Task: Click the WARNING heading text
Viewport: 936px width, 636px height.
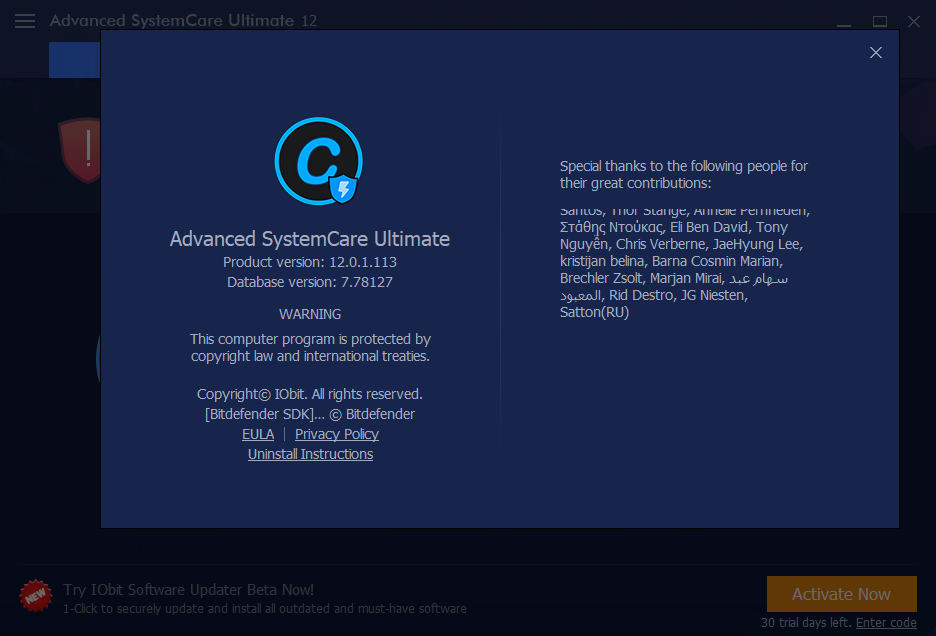Action: click(x=310, y=314)
